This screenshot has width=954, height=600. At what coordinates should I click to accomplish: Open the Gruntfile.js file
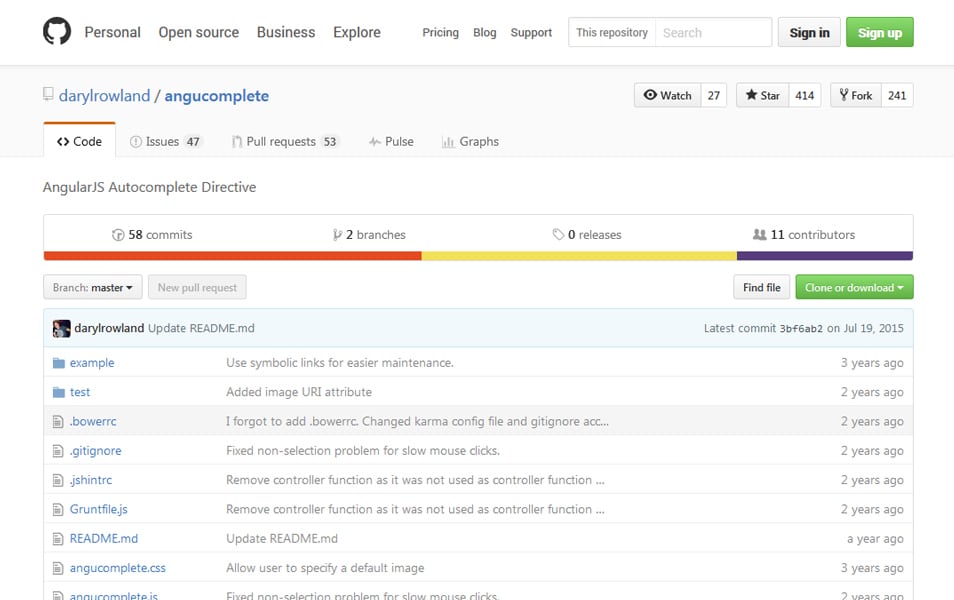click(x=99, y=509)
